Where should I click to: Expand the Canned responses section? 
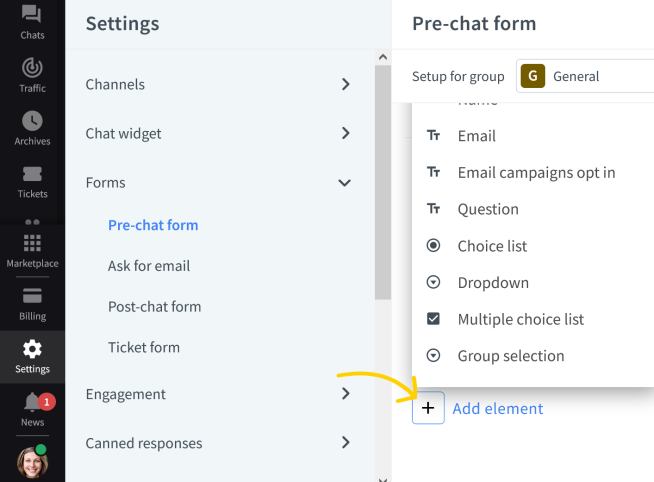[x=218, y=443]
